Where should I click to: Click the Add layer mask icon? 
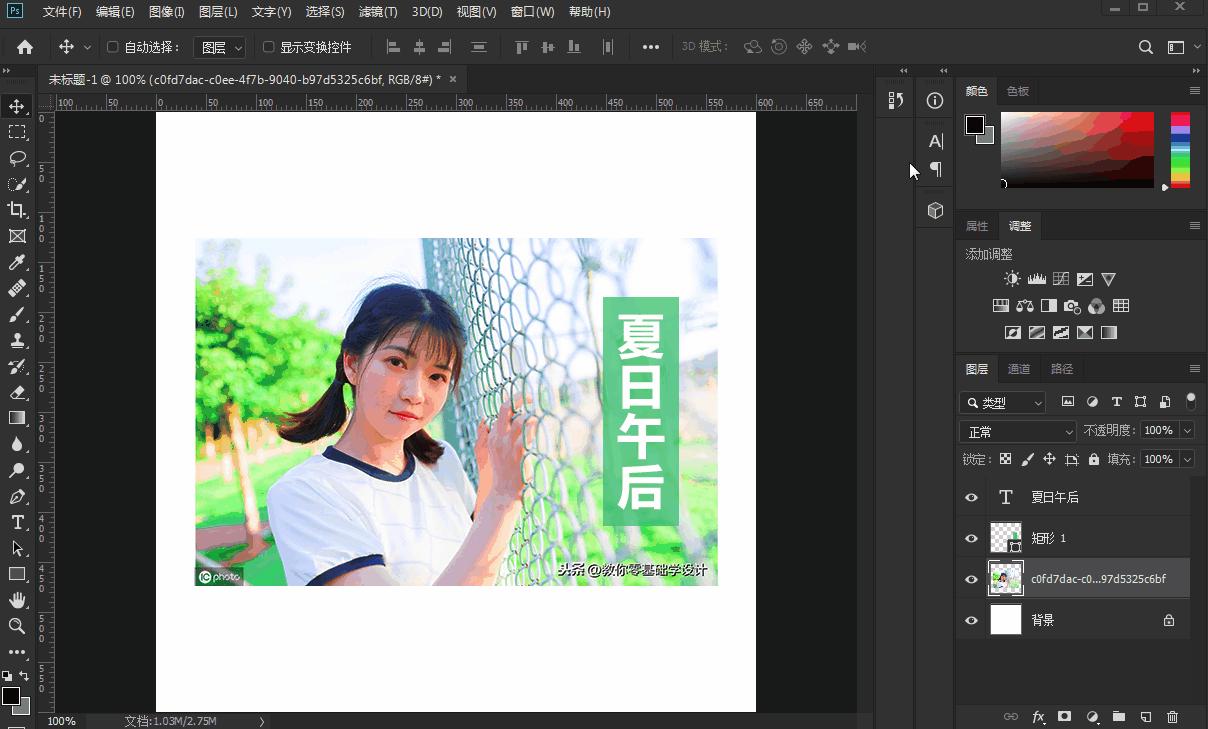(x=1065, y=717)
